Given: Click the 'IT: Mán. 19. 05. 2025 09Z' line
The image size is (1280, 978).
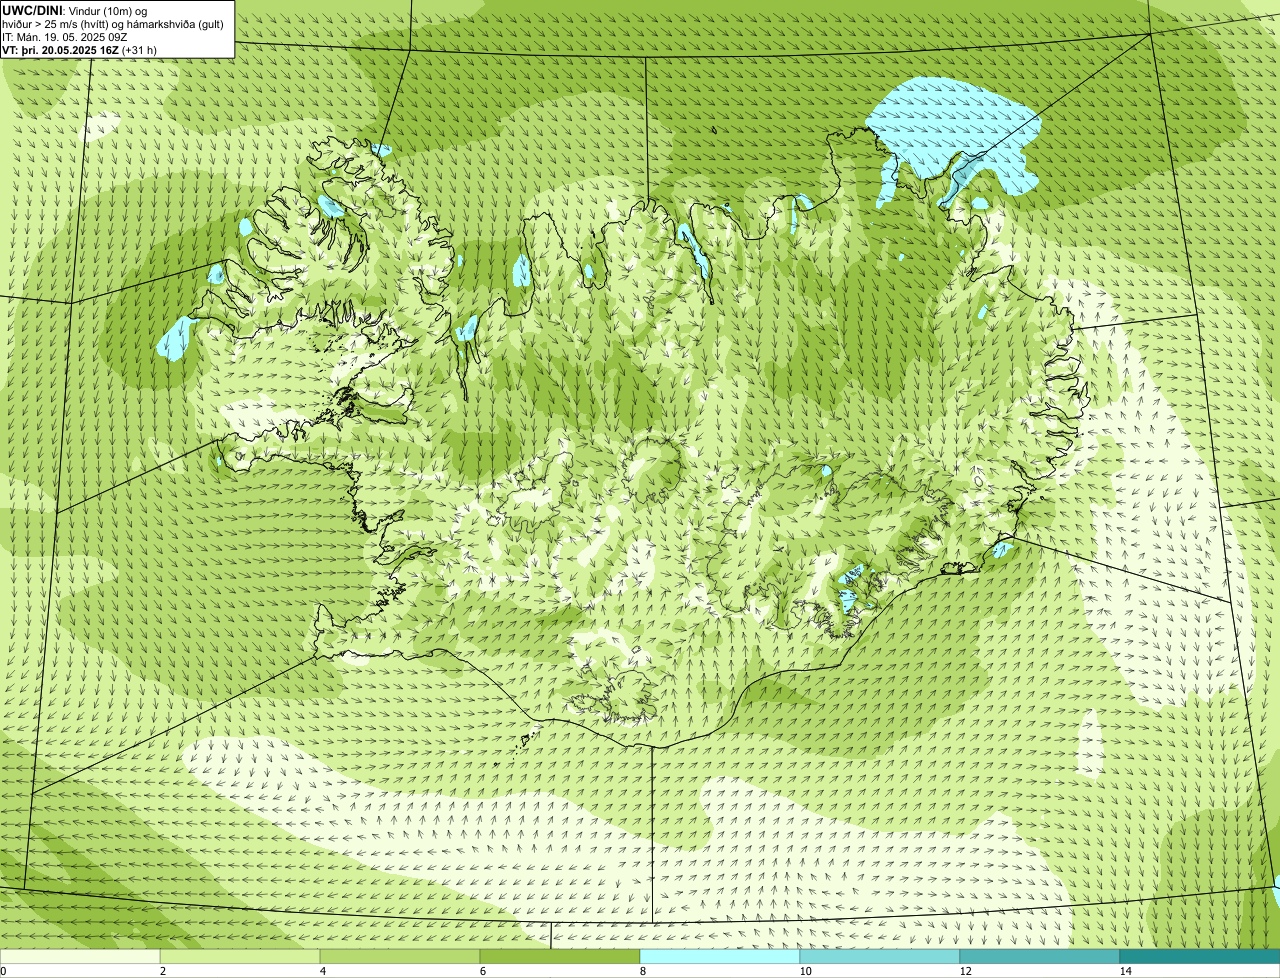Looking at the screenshot, I should click(x=64, y=37).
